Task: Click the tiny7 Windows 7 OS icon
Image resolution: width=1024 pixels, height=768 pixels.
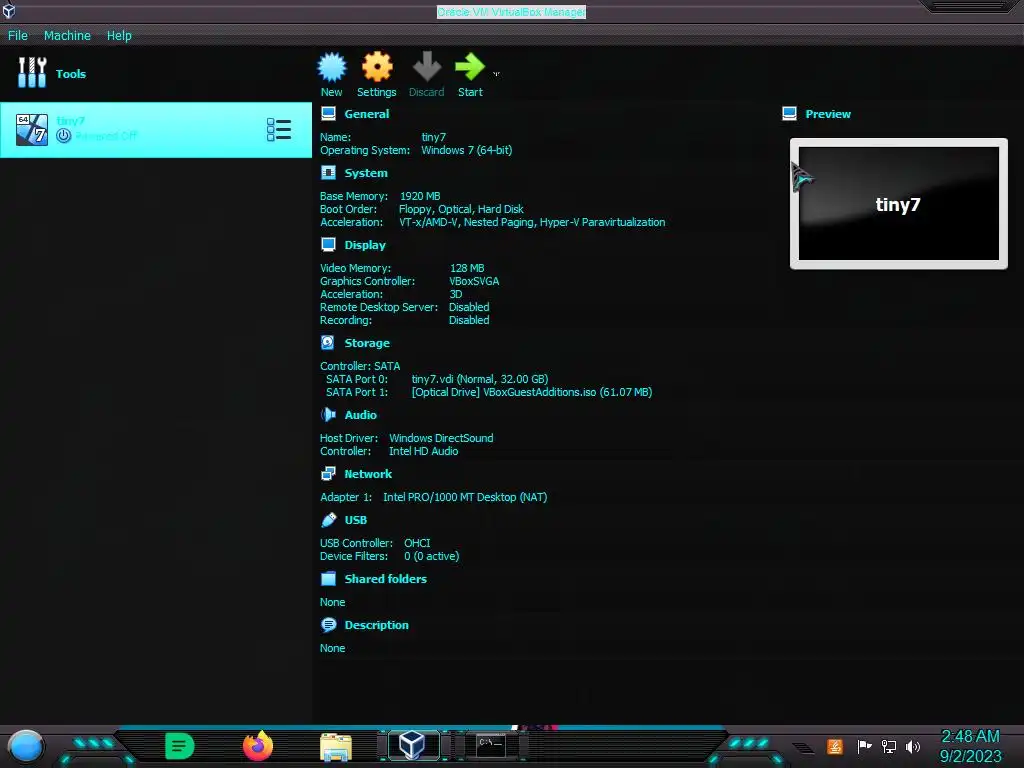Action: (x=32, y=129)
